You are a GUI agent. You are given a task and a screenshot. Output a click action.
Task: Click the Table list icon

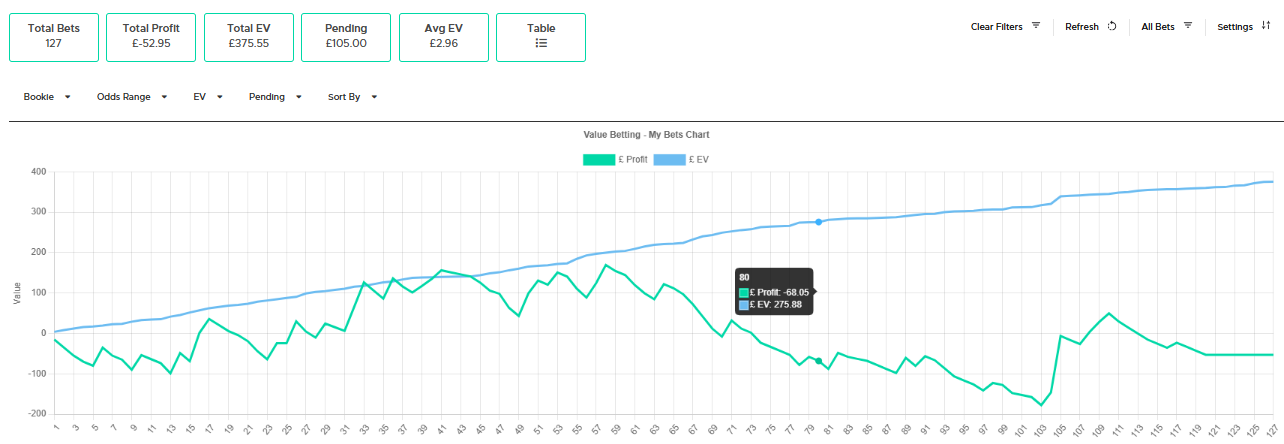click(x=541, y=44)
